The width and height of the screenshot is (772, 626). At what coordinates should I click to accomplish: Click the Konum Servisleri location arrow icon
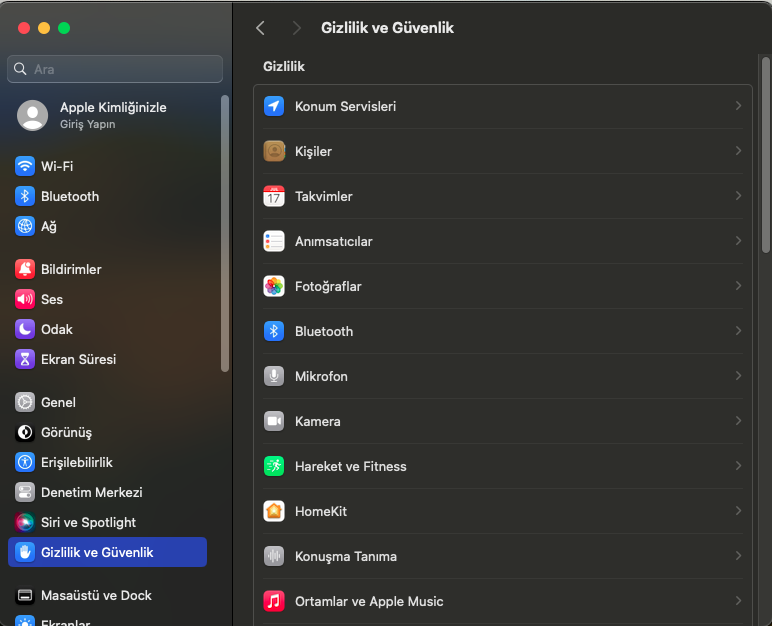click(x=274, y=106)
